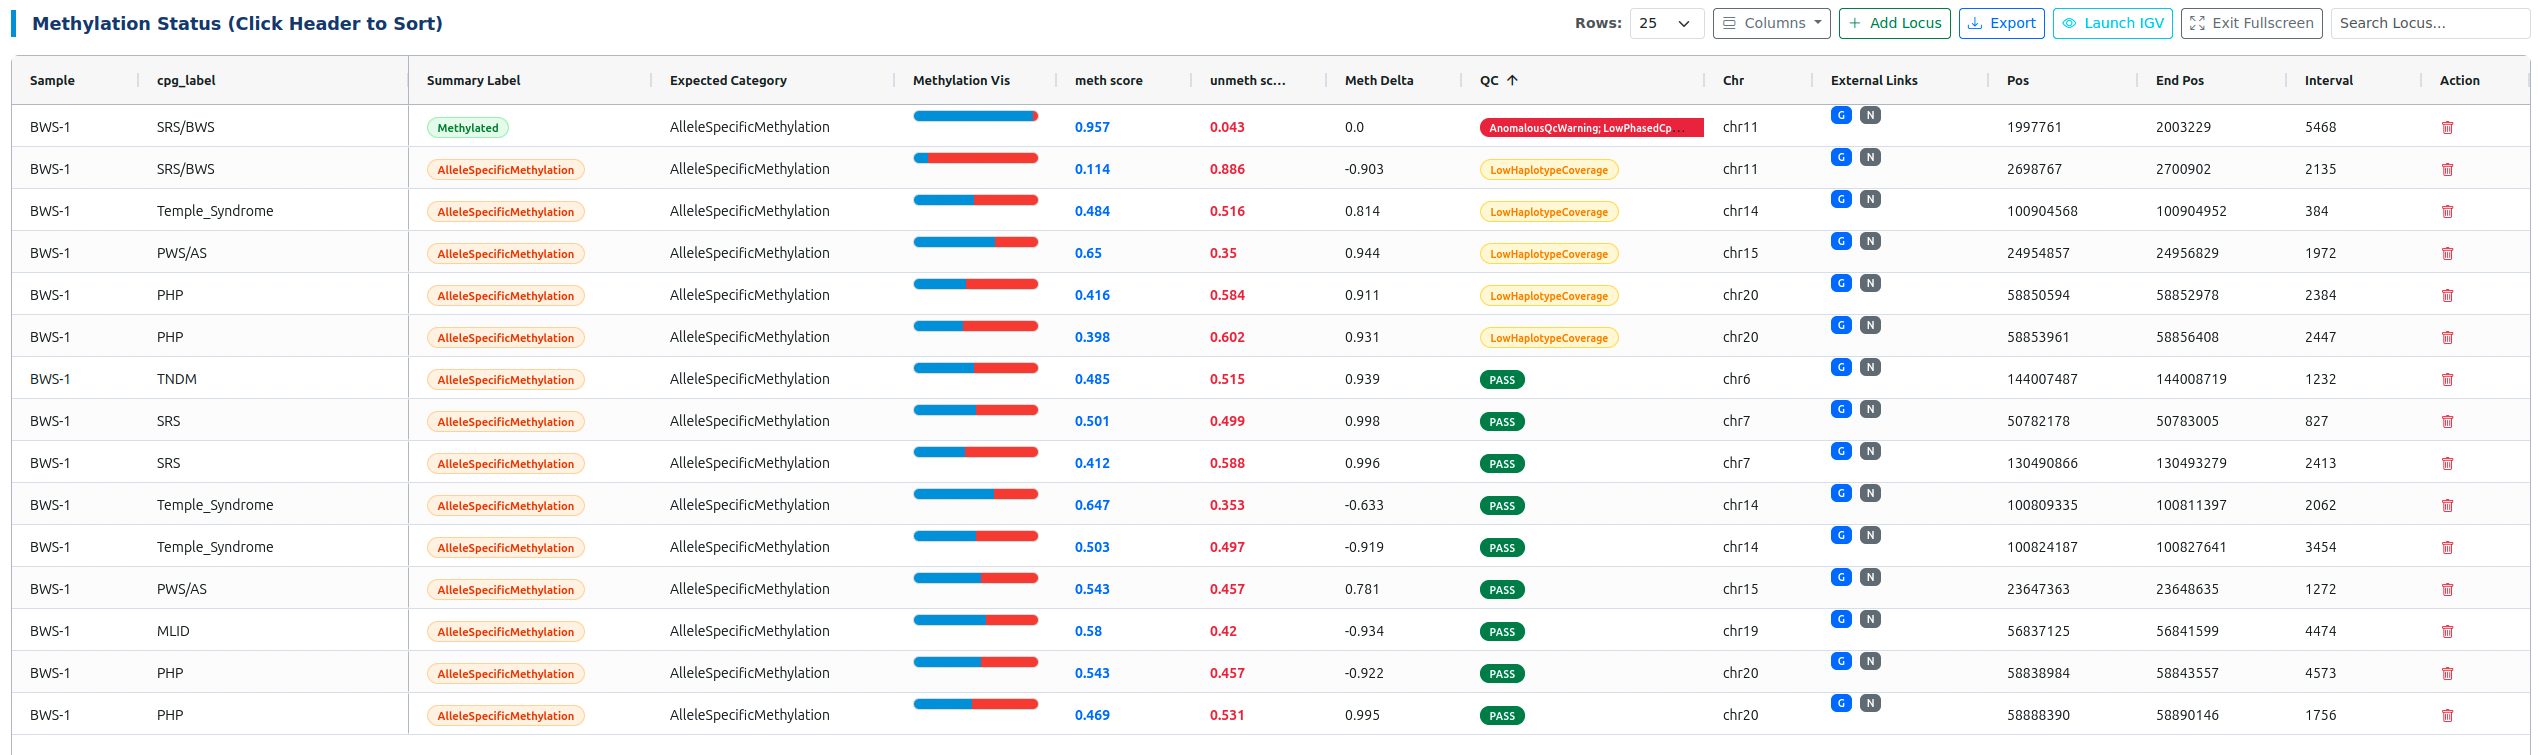This screenshot has height=755, width=2539.
Task: Sort by the Sample column header
Action: click(52, 80)
